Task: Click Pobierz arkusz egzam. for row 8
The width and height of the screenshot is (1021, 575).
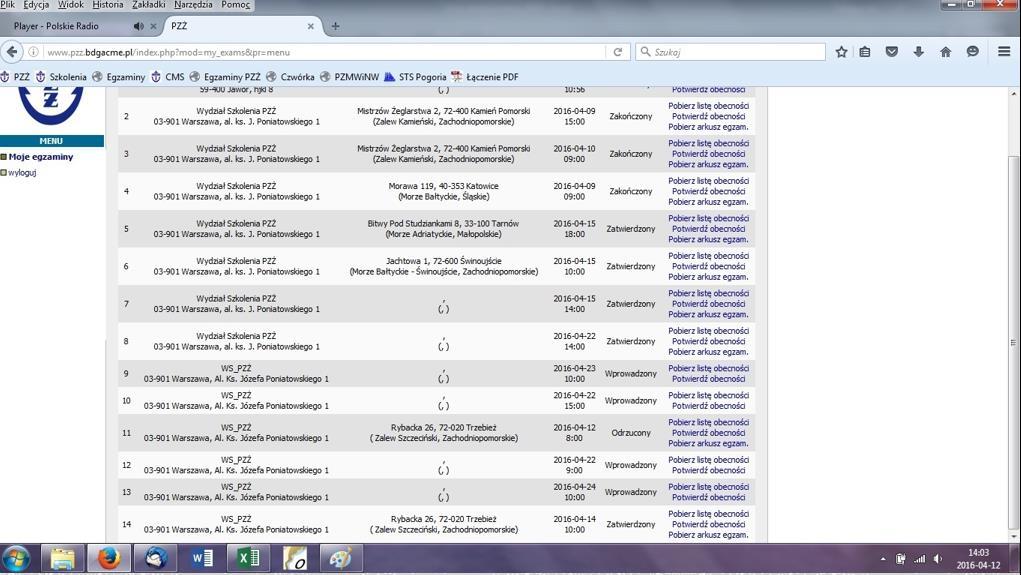Action: point(708,352)
